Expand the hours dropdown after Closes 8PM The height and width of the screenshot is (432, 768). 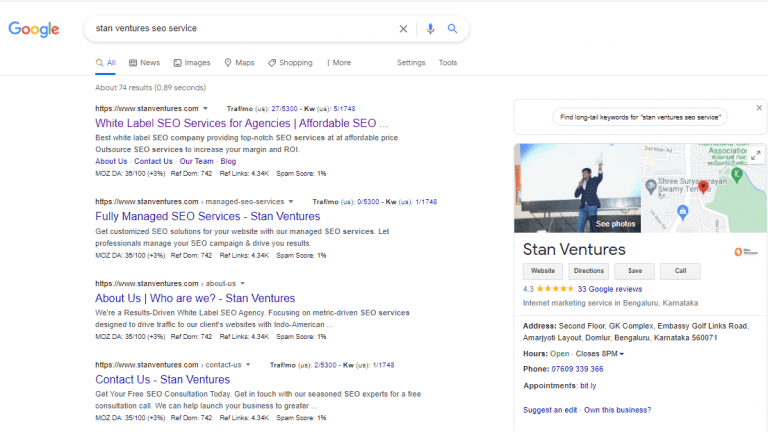point(622,354)
